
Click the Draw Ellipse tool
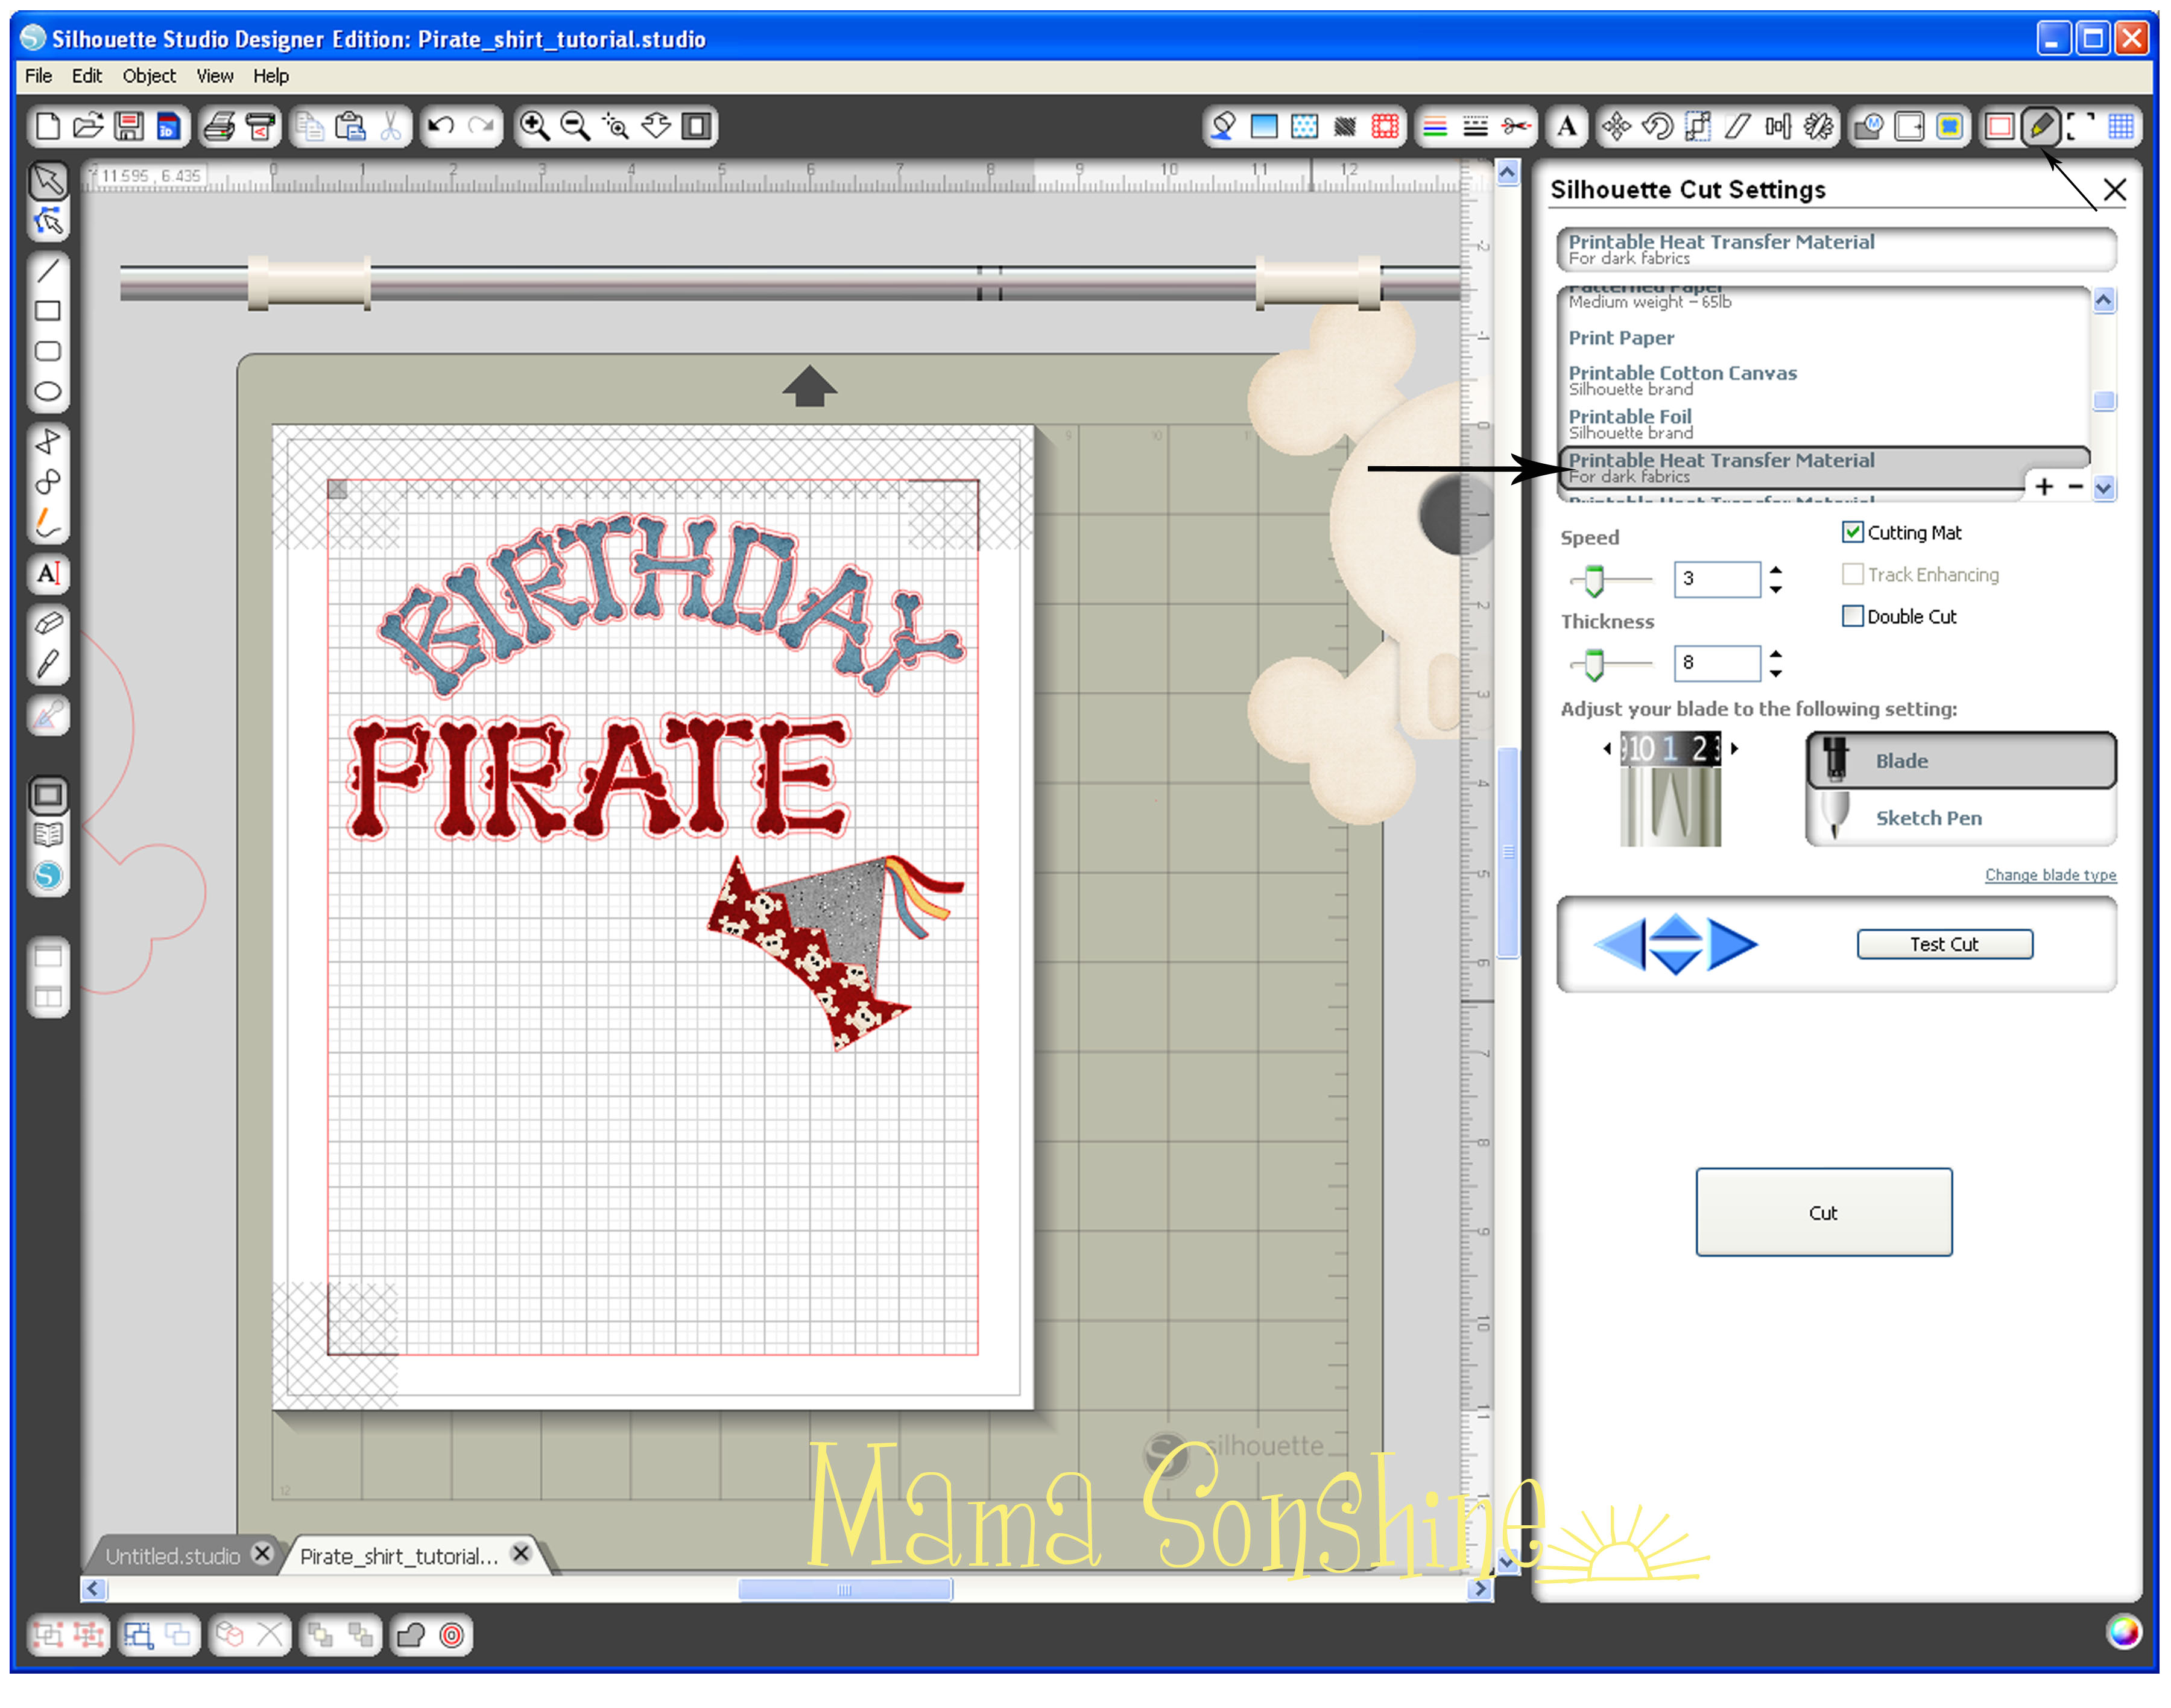coord(48,392)
